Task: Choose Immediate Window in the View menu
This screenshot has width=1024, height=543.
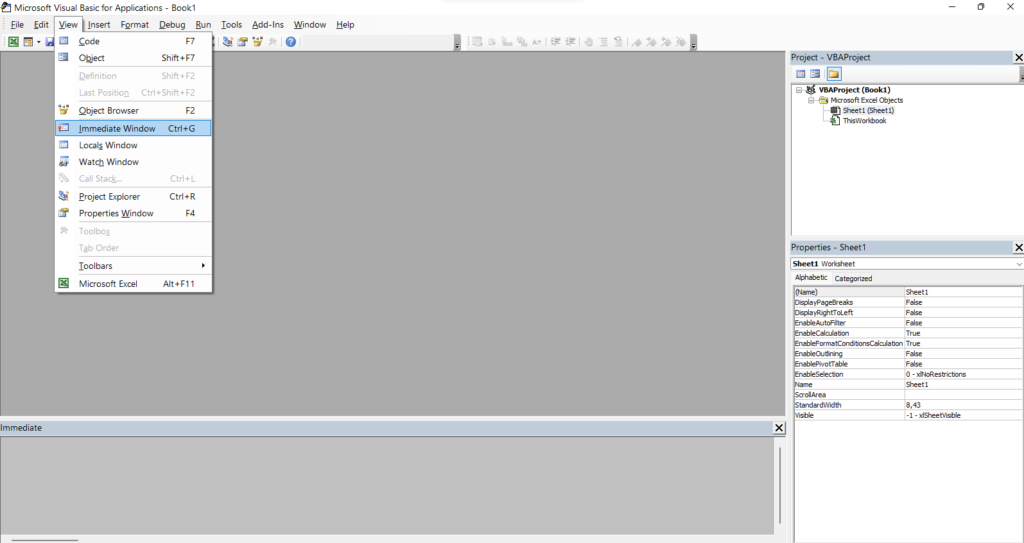Action: (133, 129)
